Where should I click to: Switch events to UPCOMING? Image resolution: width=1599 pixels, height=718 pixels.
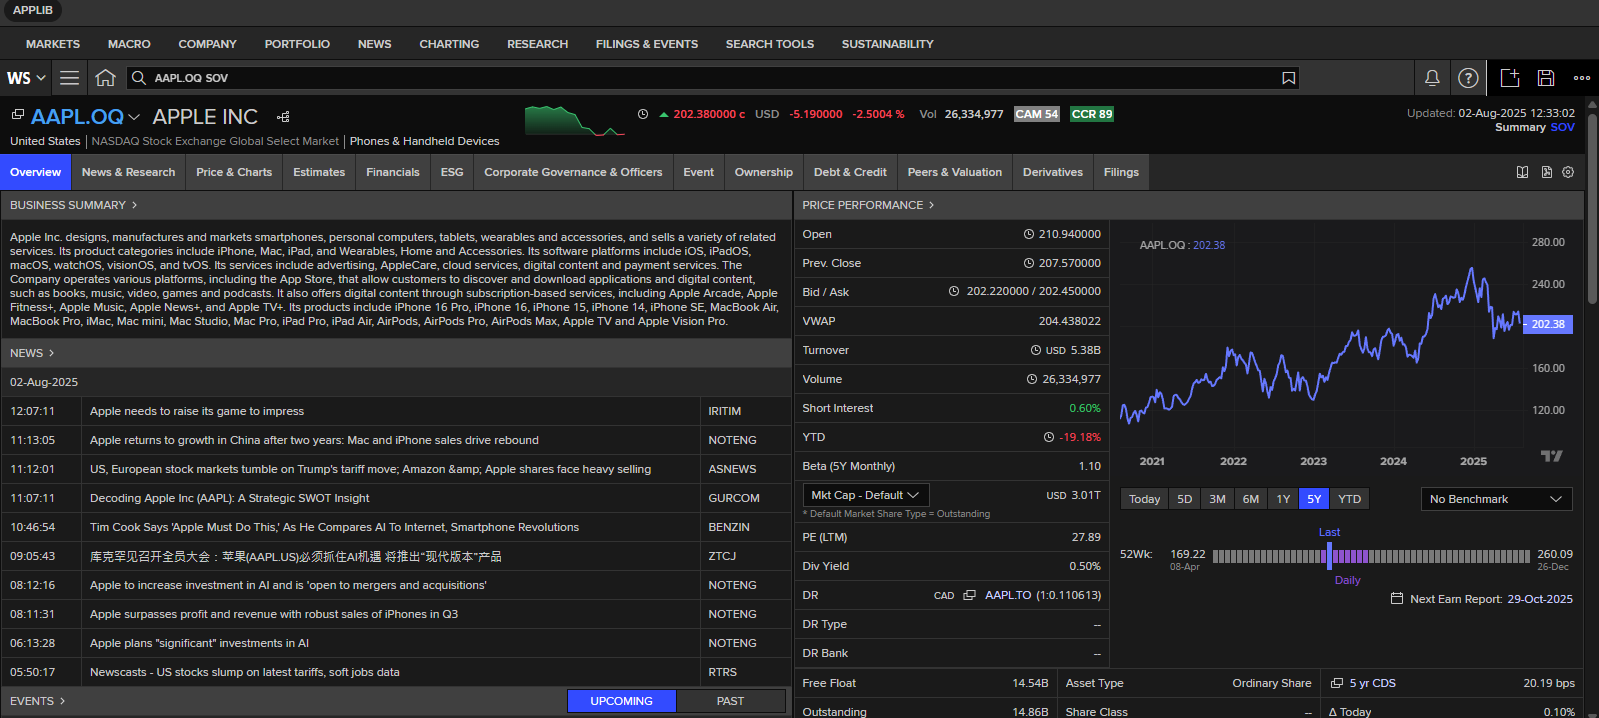(x=621, y=701)
